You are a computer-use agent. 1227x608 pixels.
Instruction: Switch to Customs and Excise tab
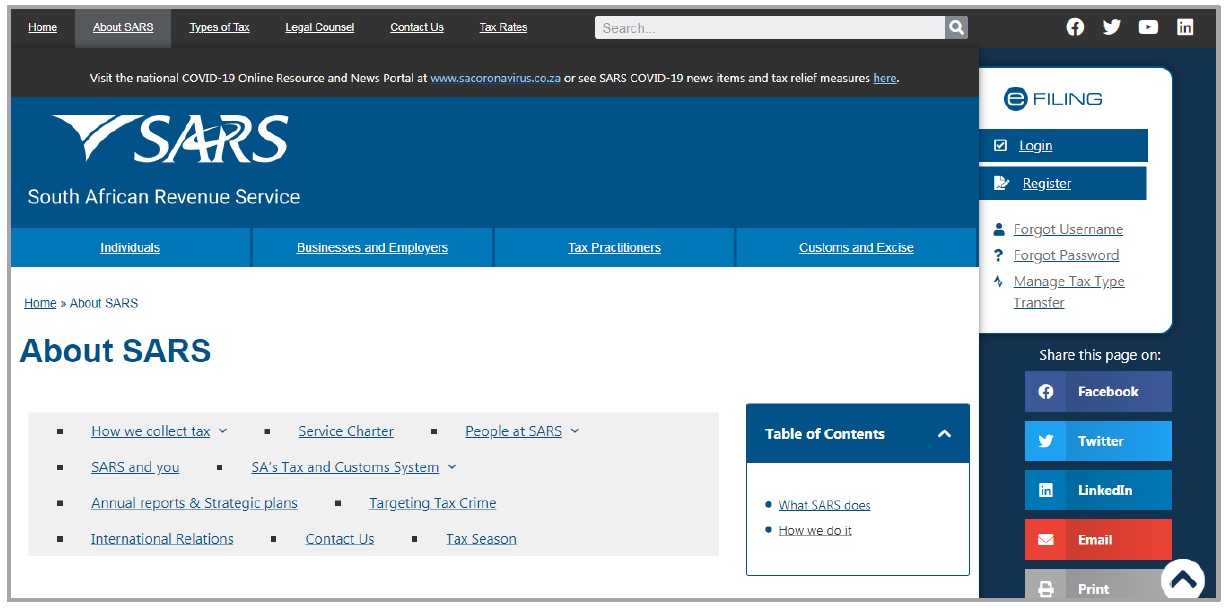856,247
